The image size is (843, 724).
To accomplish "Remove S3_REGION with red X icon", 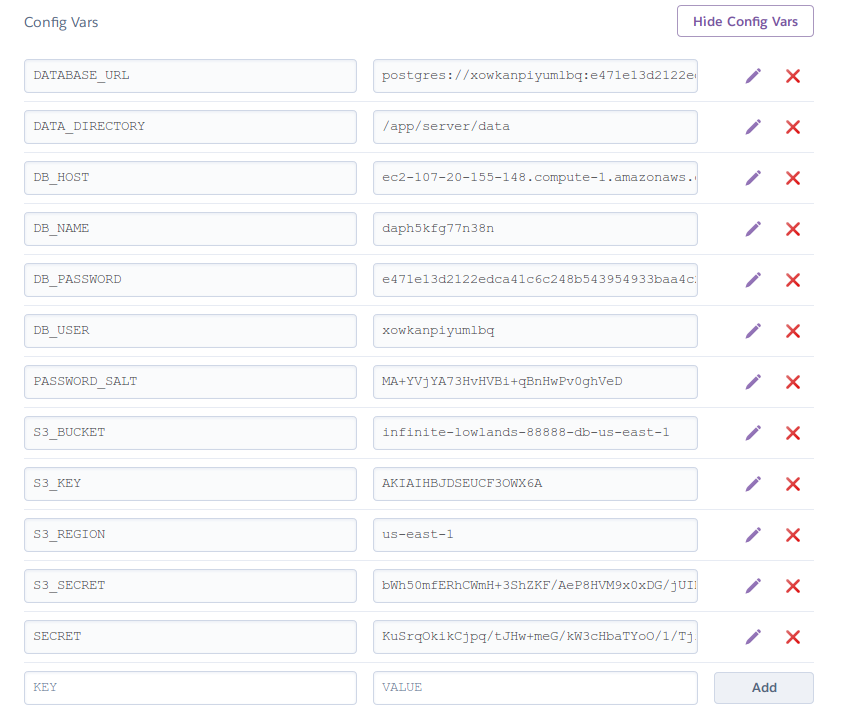I will point(793,535).
